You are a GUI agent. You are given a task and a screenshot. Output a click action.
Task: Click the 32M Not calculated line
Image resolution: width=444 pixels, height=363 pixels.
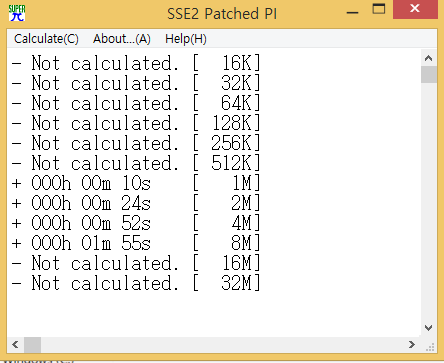tap(136, 283)
